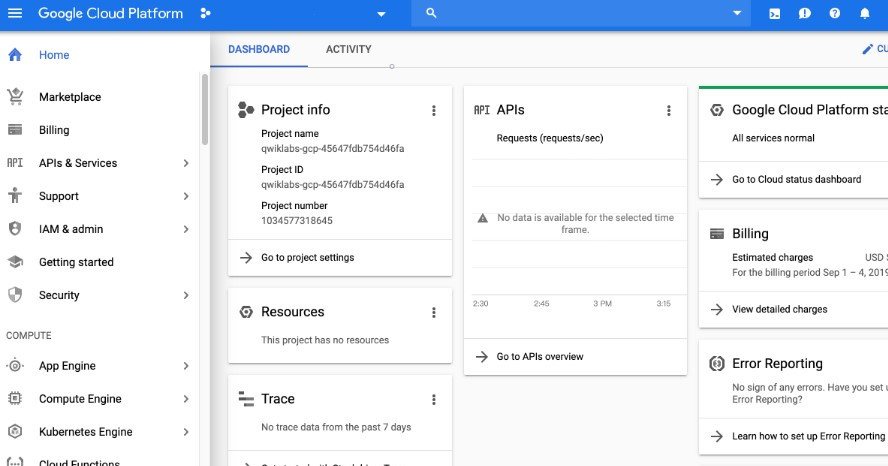Expand APIs & Services submenu chevron
The width and height of the screenshot is (888, 466).
click(x=186, y=163)
